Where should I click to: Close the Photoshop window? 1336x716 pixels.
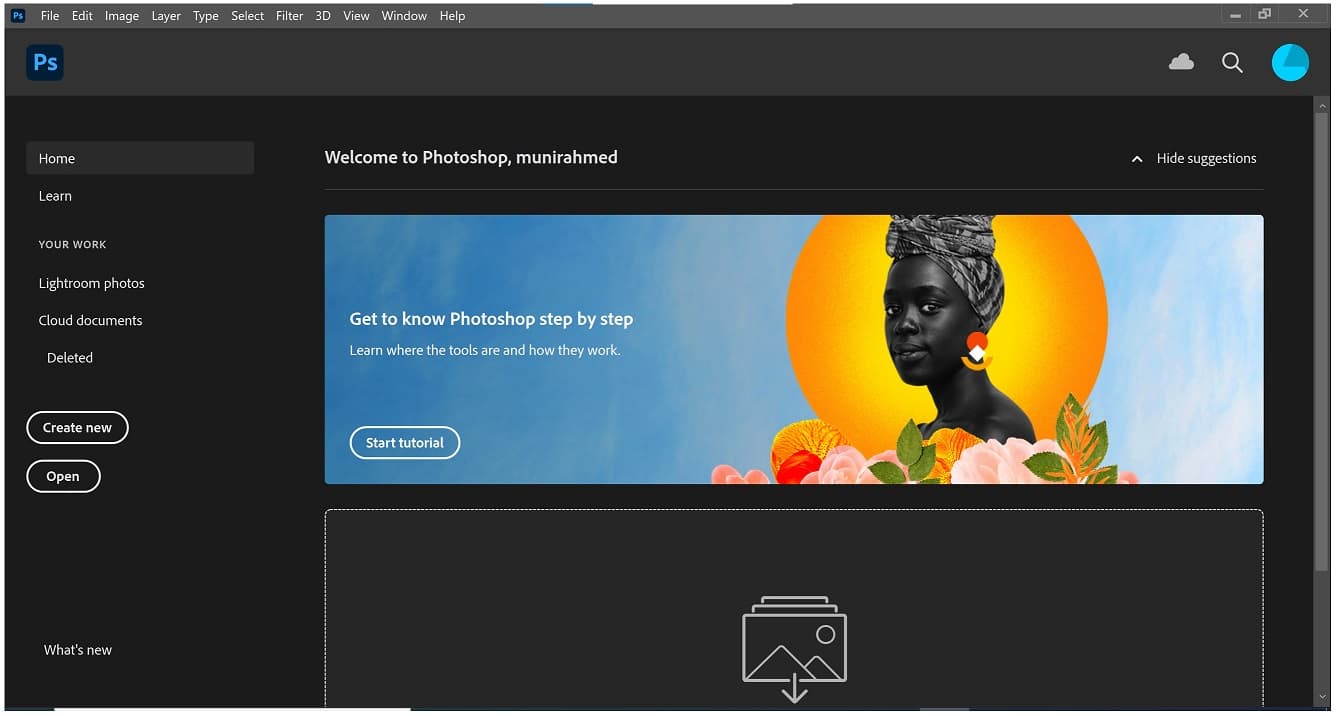tap(1303, 14)
